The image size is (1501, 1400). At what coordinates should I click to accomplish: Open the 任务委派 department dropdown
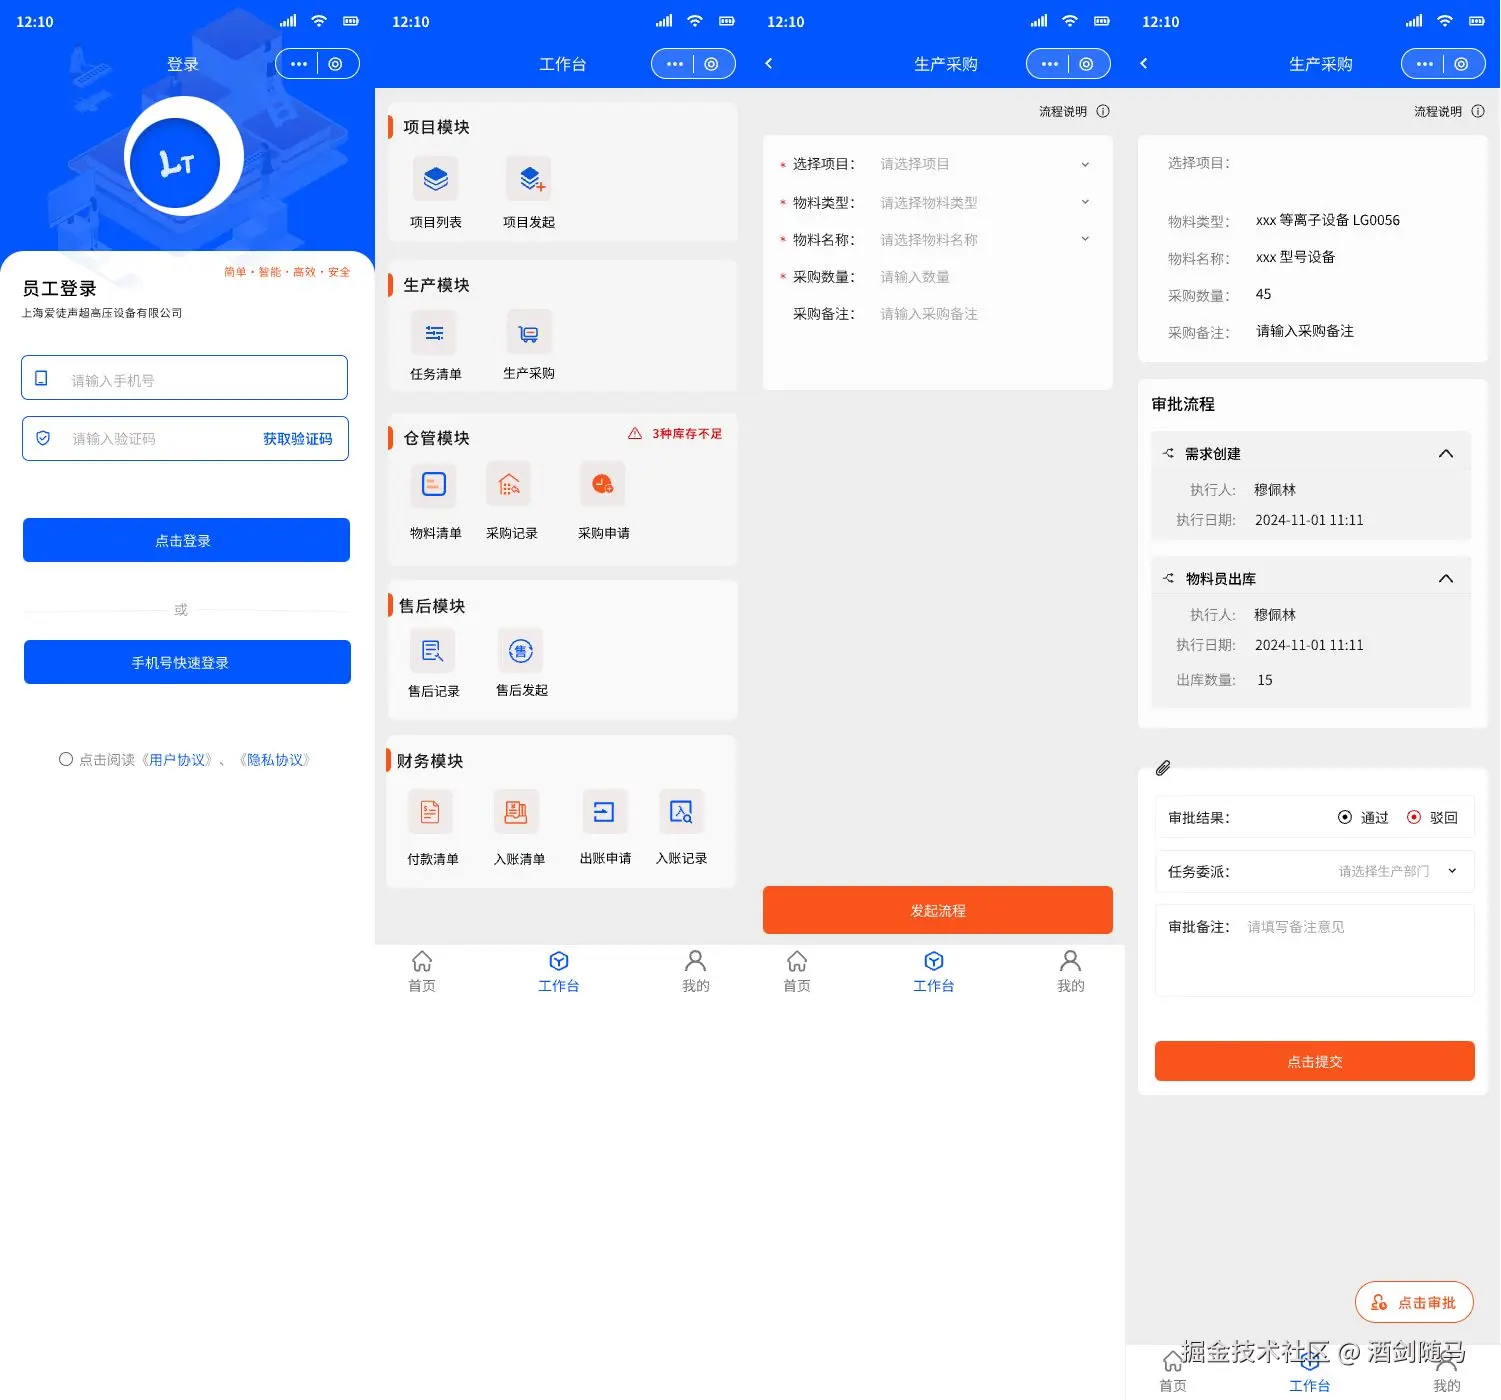click(x=1315, y=871)
